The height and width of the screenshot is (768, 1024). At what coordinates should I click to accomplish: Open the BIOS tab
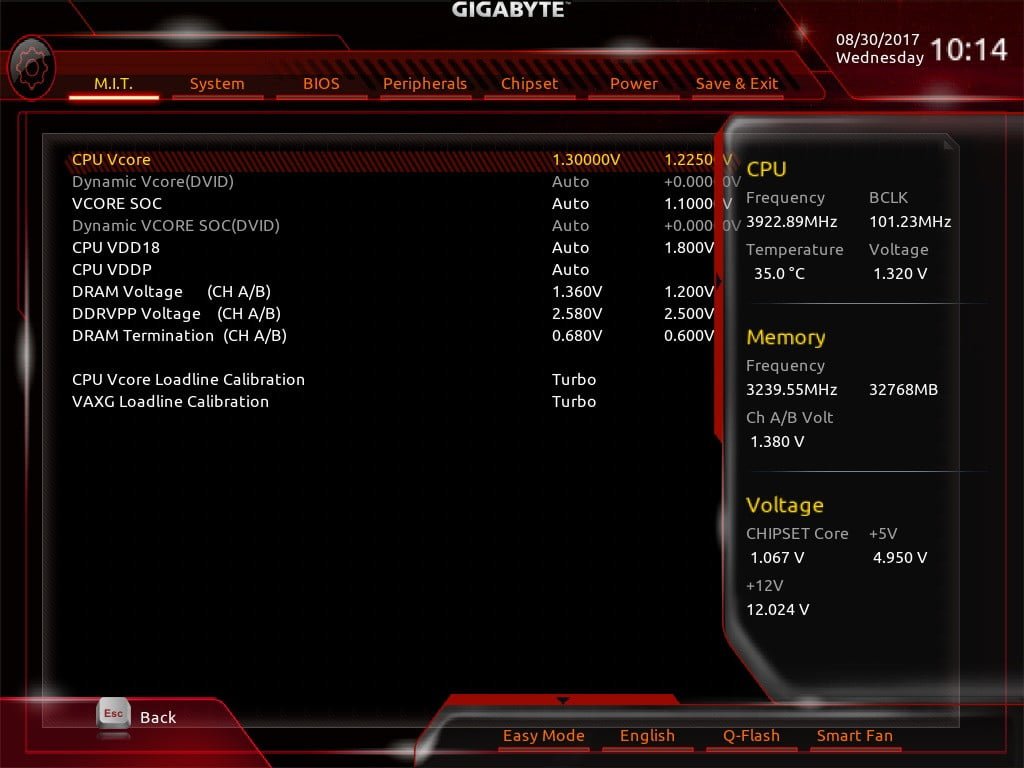click(x=321, y=84)
